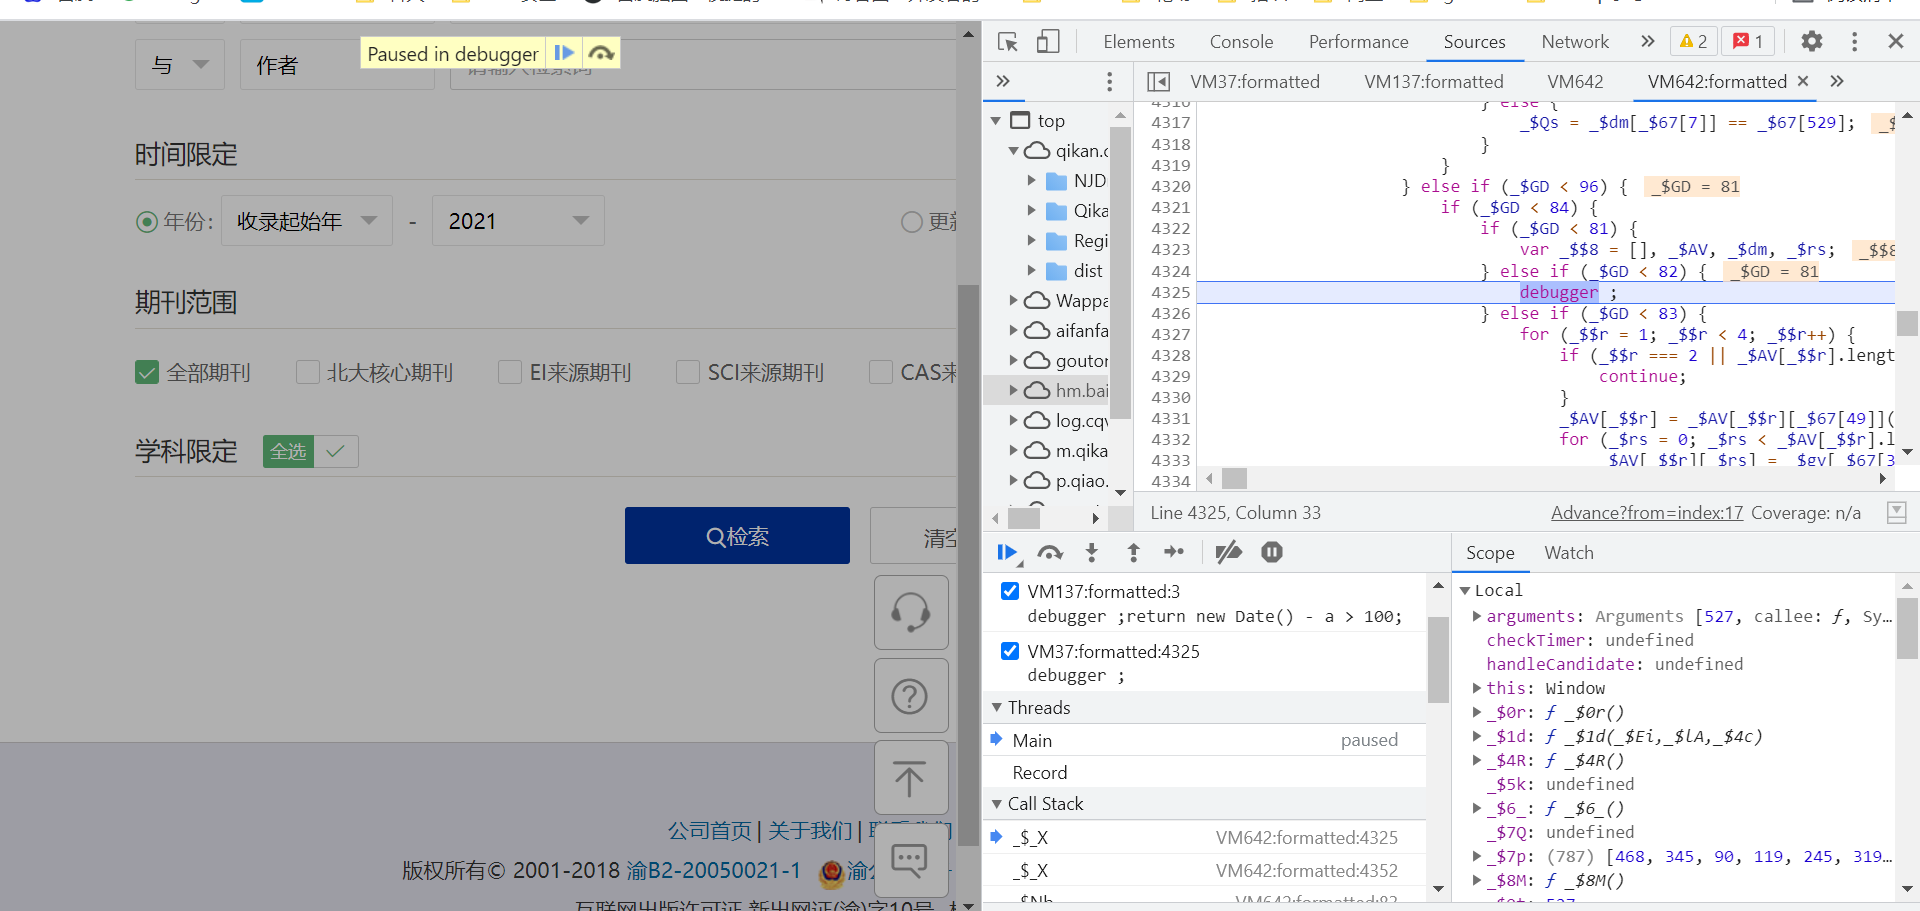1920x911 pixels.
Task: Resume script execution in debugger toolbar
Action: (x=1007, y=552)
